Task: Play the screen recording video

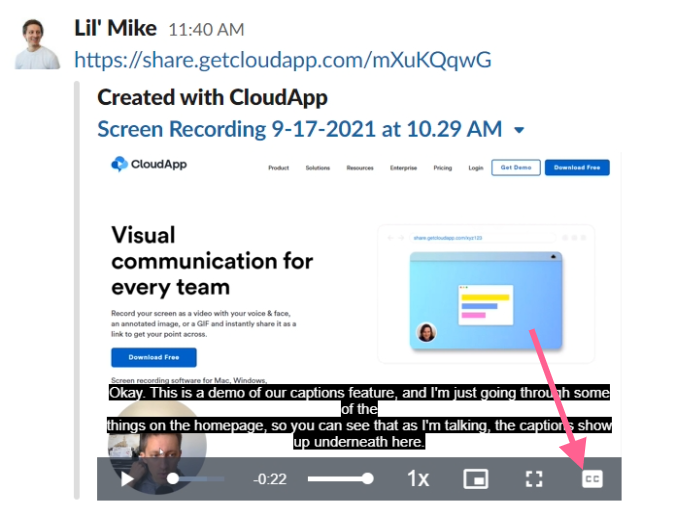Action: click(x=127, y=479)
